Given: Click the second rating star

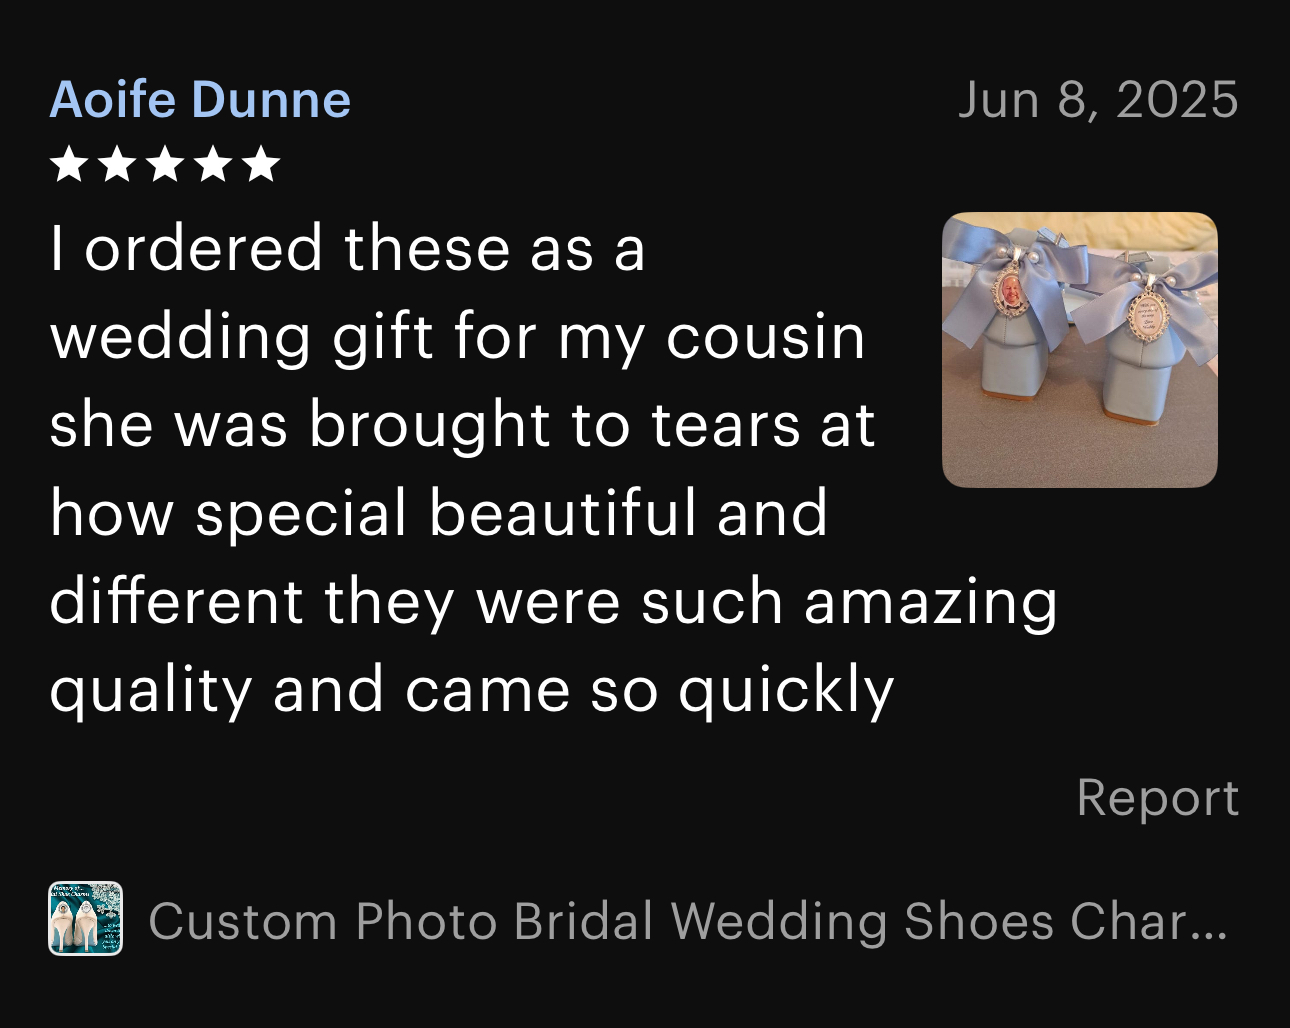Looking at the screenshot, I should pyautogui.click(x=116, y=164).
